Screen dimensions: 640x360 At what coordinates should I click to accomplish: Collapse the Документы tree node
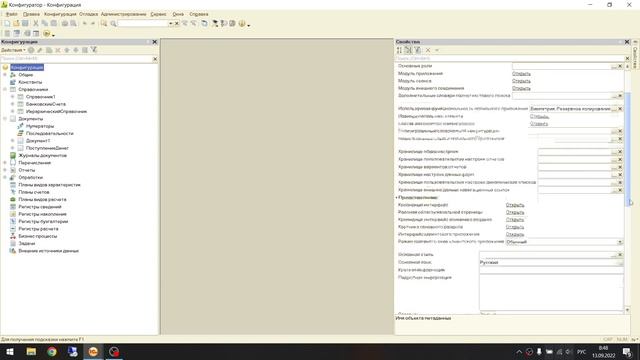[5, 119]
